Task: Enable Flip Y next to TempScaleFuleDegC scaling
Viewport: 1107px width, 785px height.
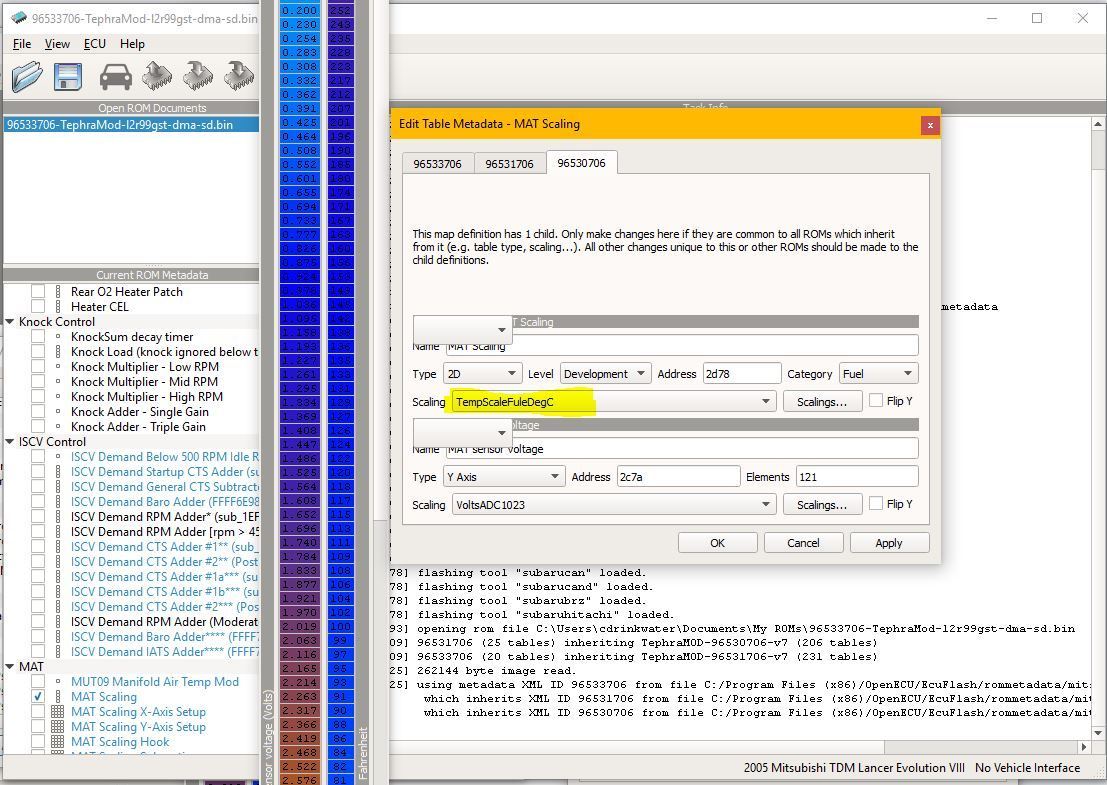Action: [x=876, y=401]
